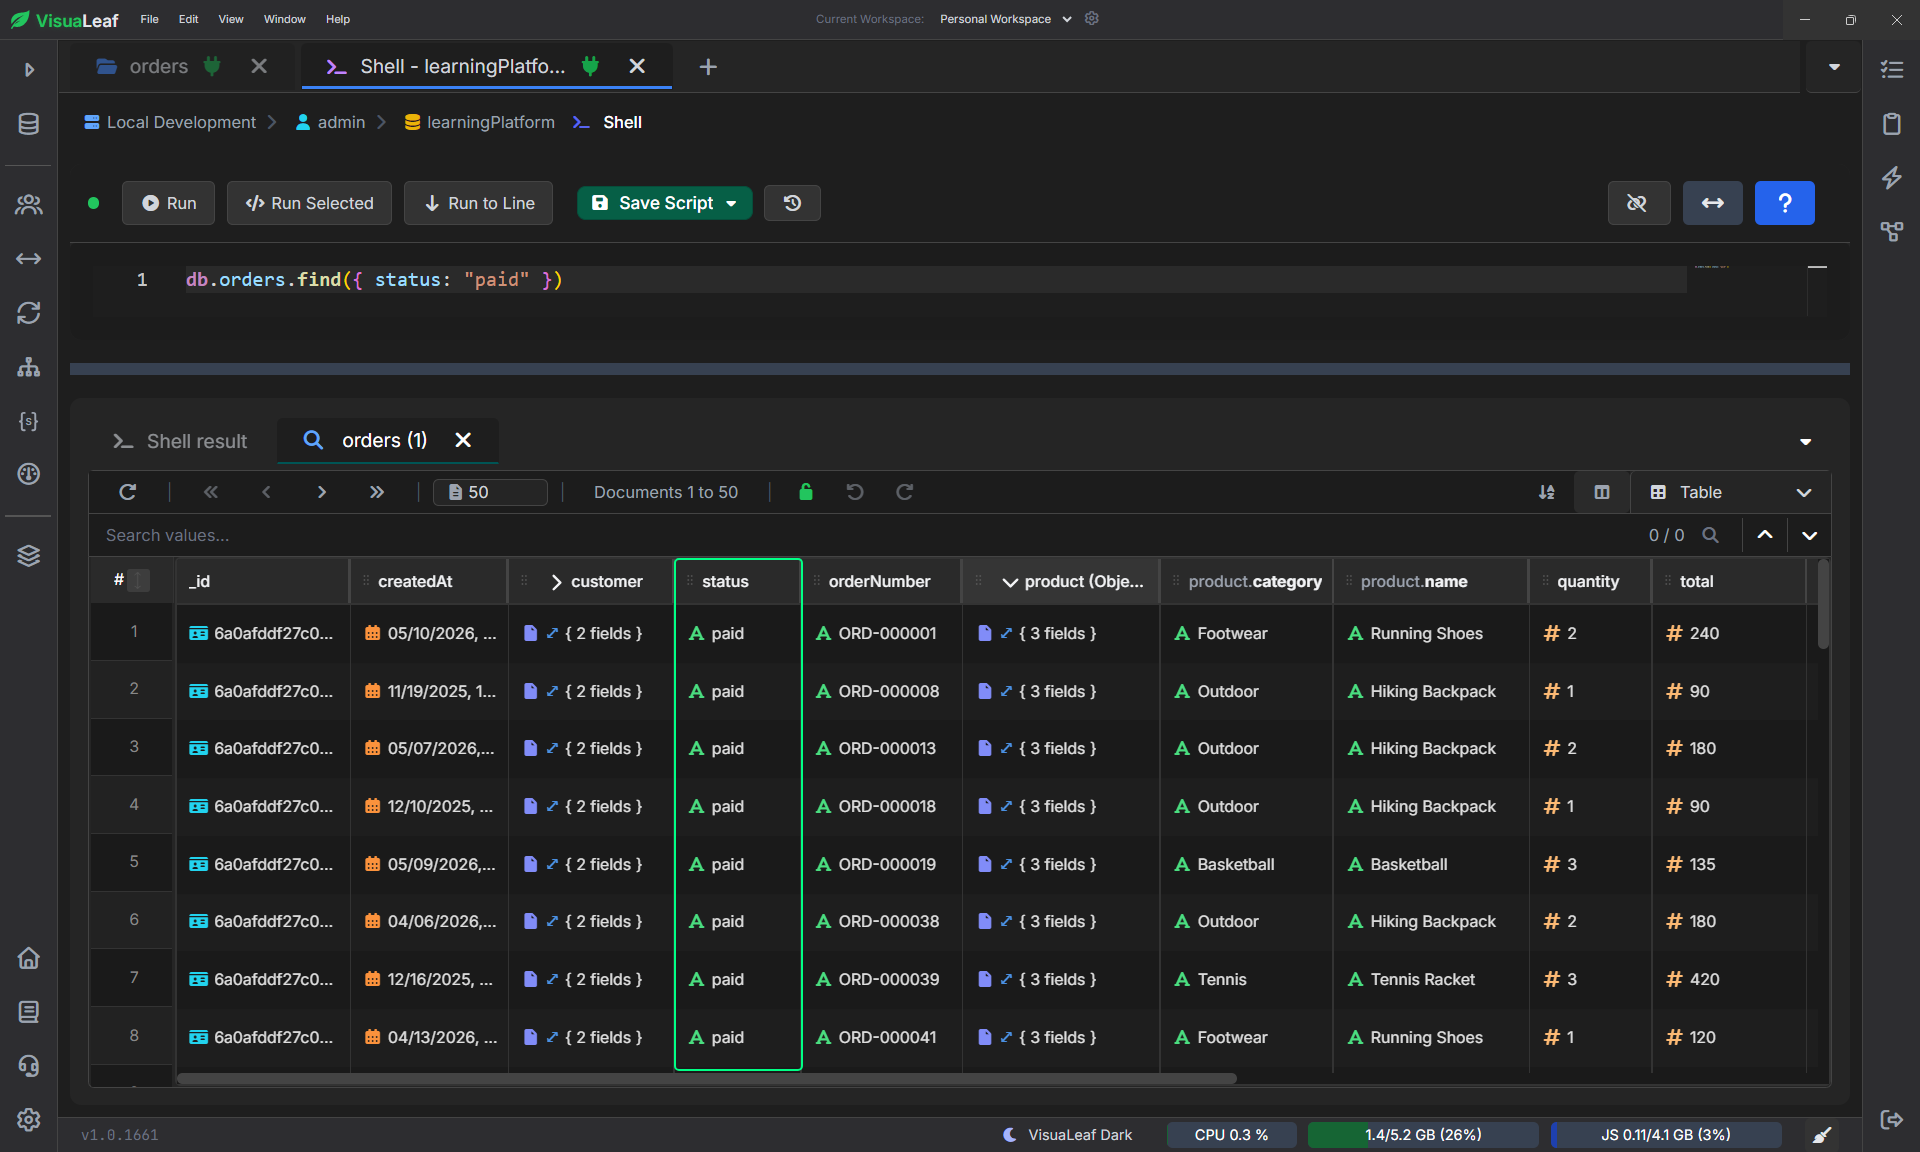Open the support headset sidebar icon
1920x1152 pixels.
click(x=29, y=1066)
